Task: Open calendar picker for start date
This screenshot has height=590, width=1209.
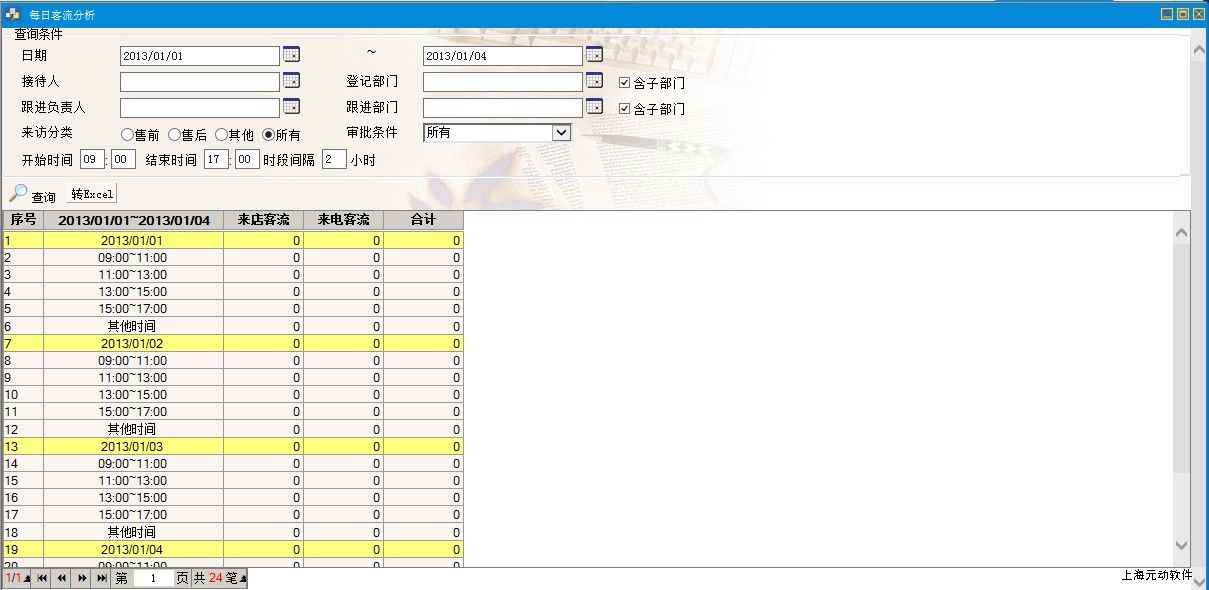Action: pyautogui.click(x=291, y=55)
